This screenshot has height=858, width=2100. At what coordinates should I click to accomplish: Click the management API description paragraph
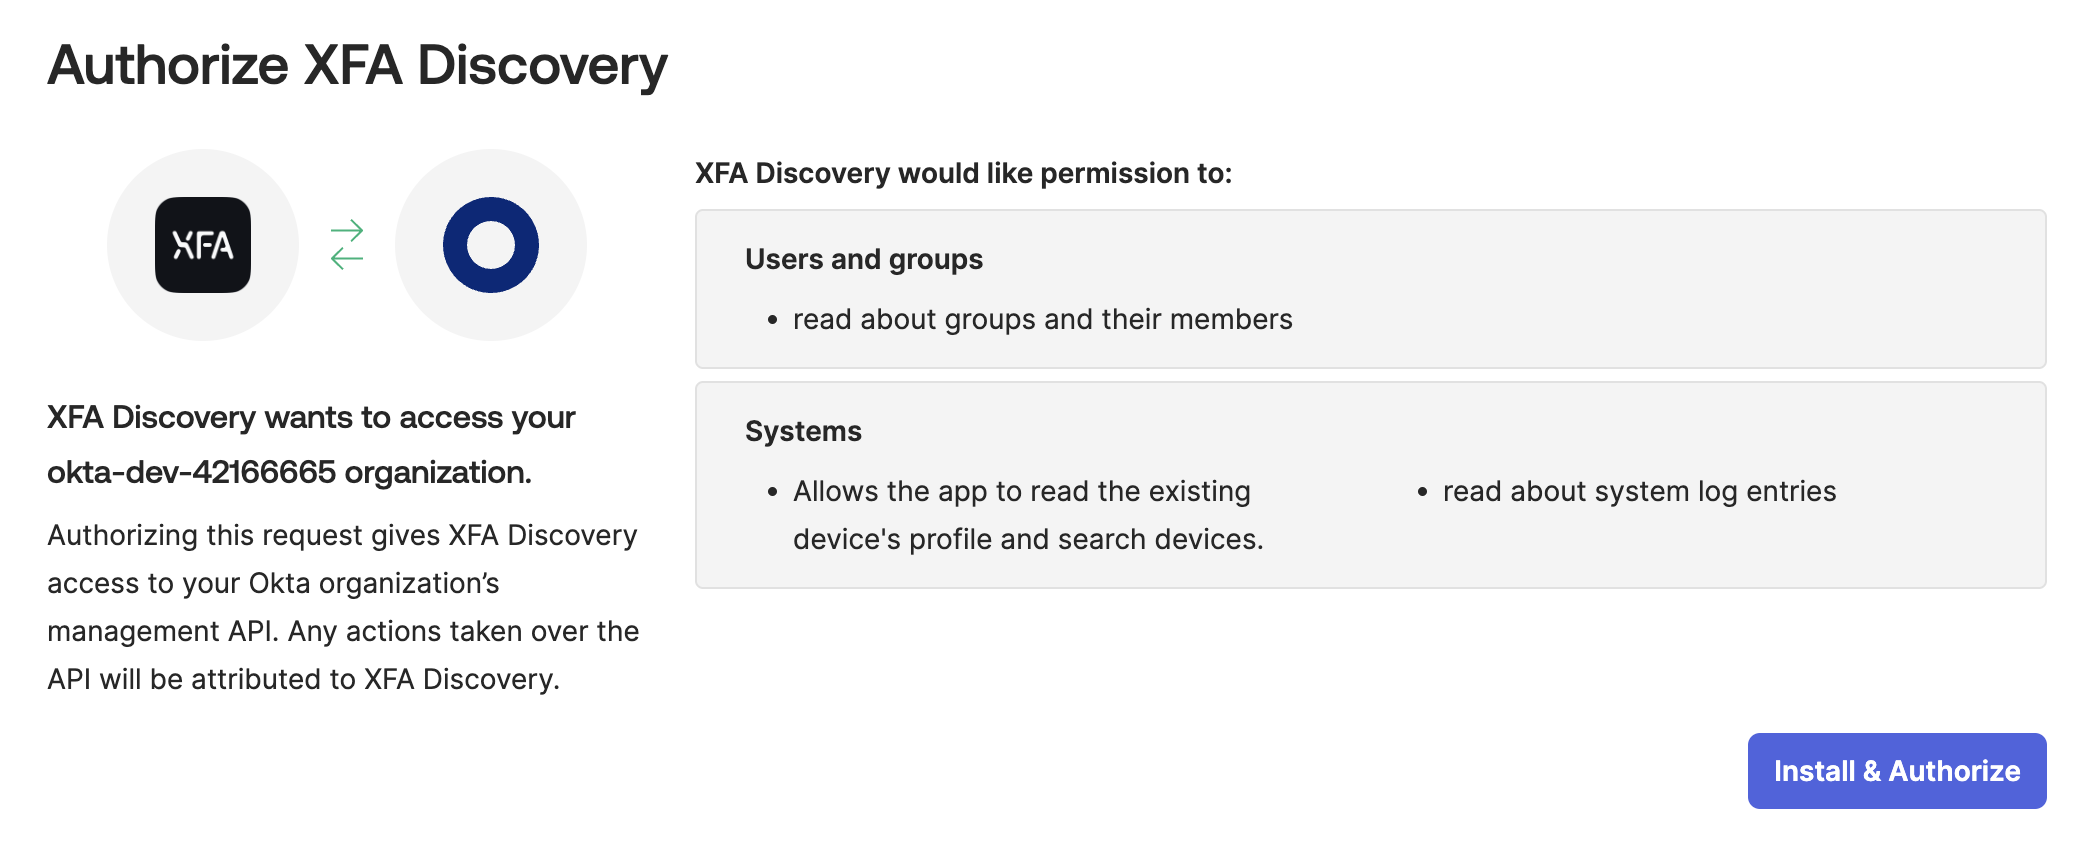pos(343,607)
